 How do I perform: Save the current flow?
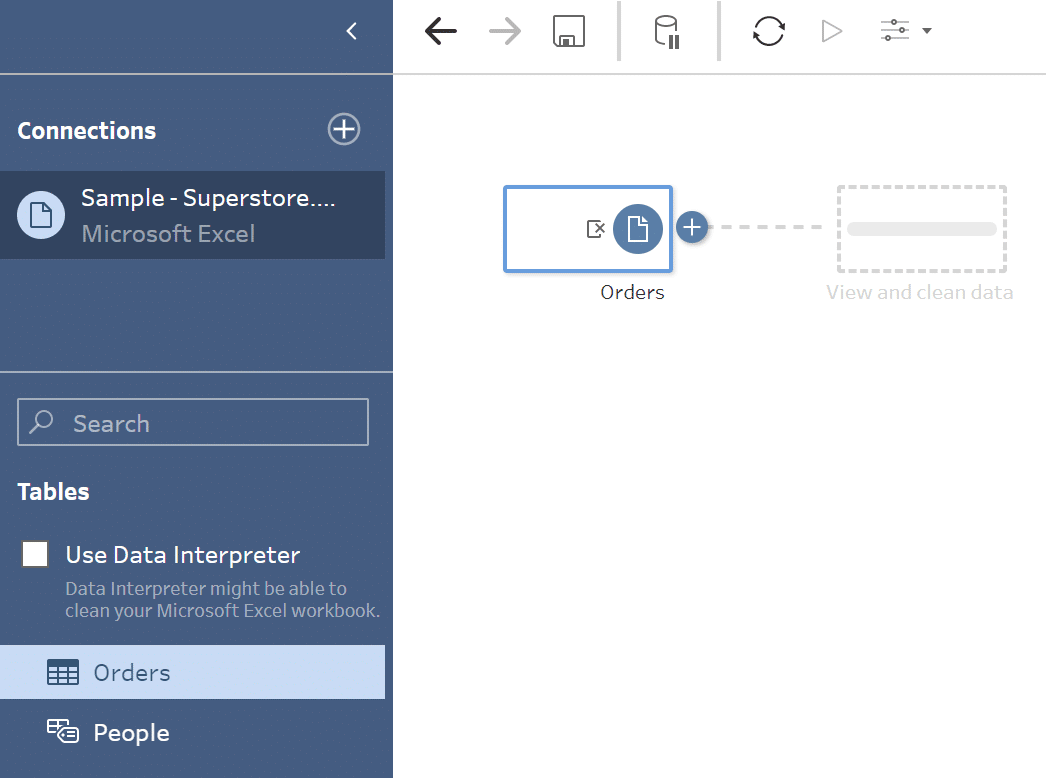[568, 30]
